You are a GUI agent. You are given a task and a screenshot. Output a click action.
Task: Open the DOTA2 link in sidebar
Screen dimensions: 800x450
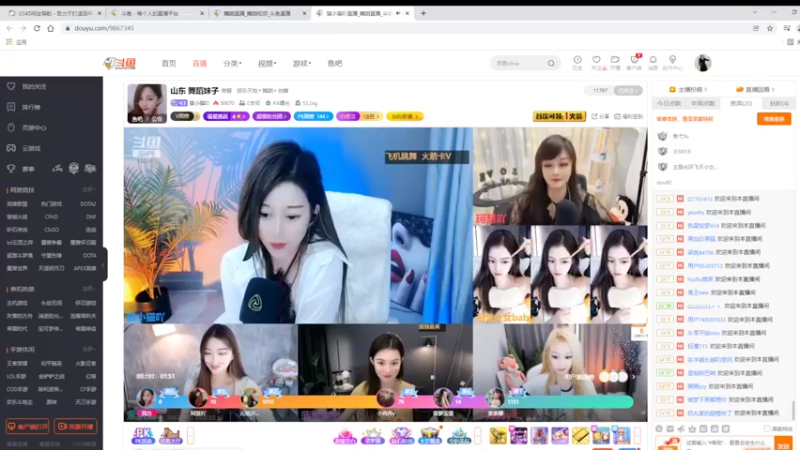[88, 204]
